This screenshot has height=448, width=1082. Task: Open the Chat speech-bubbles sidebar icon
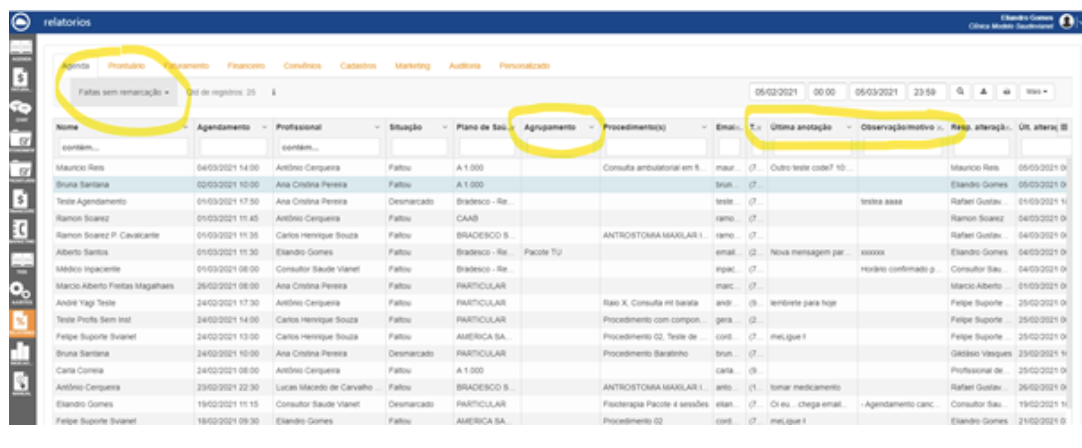pyautogui.click(x=21, y=110)
